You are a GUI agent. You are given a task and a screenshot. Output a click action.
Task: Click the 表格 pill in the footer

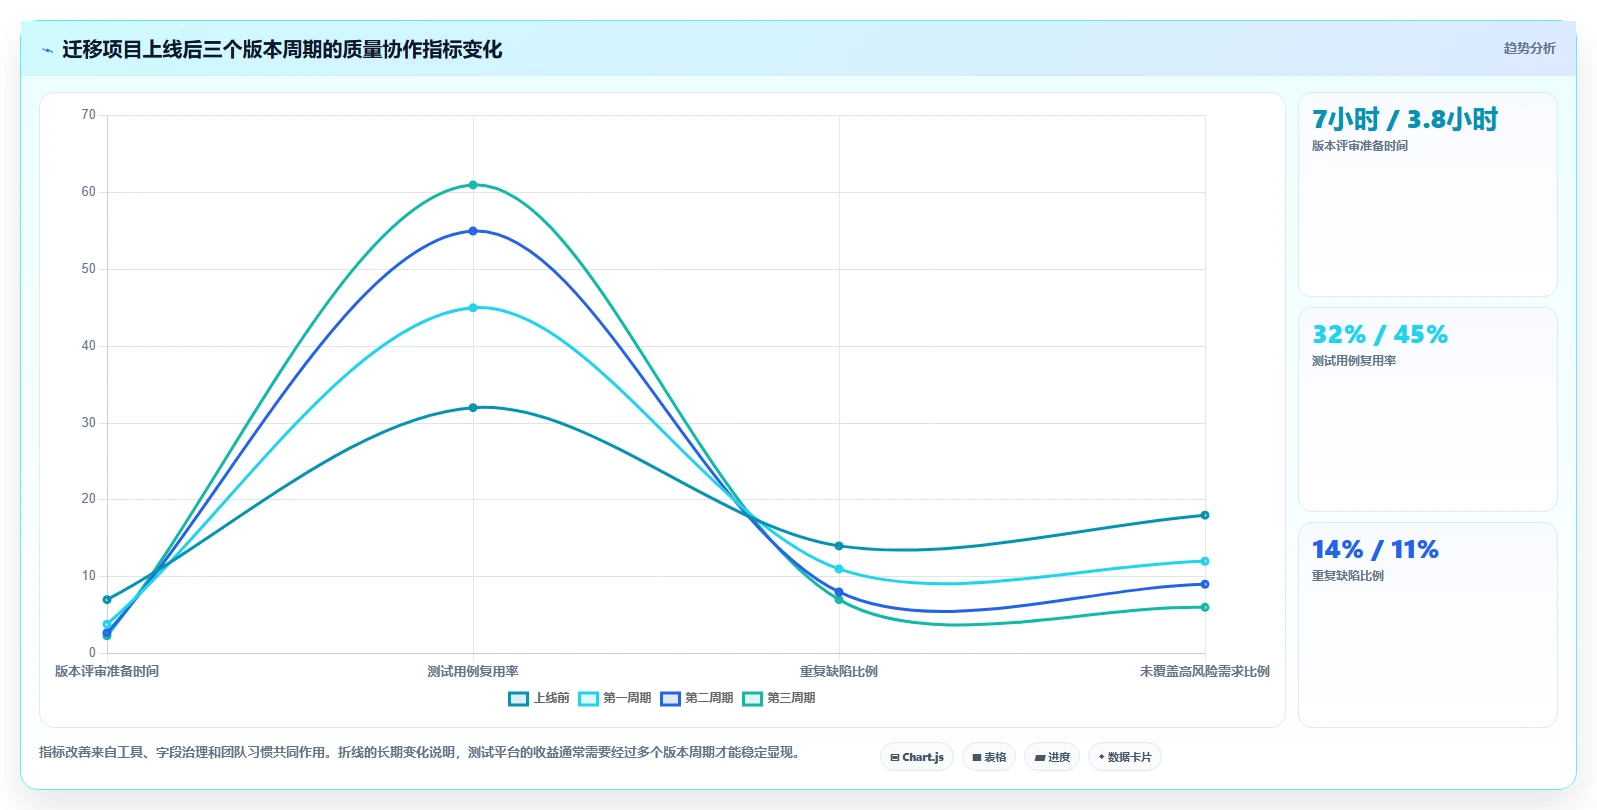tap(989, 757)
